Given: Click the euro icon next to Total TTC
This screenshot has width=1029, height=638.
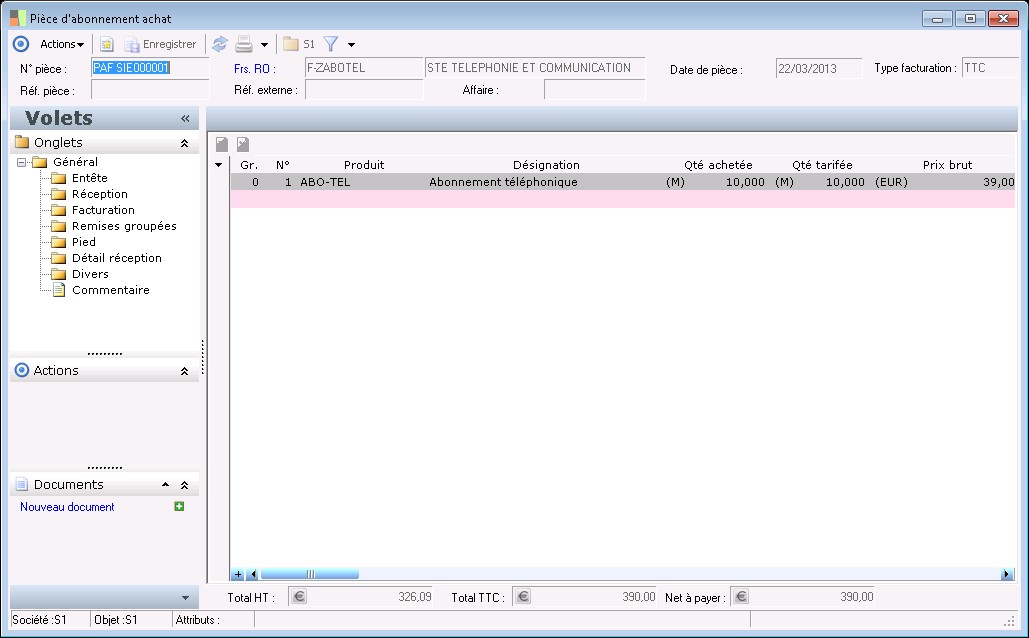Looking at the screenshot, I should (x=523, y=597).
